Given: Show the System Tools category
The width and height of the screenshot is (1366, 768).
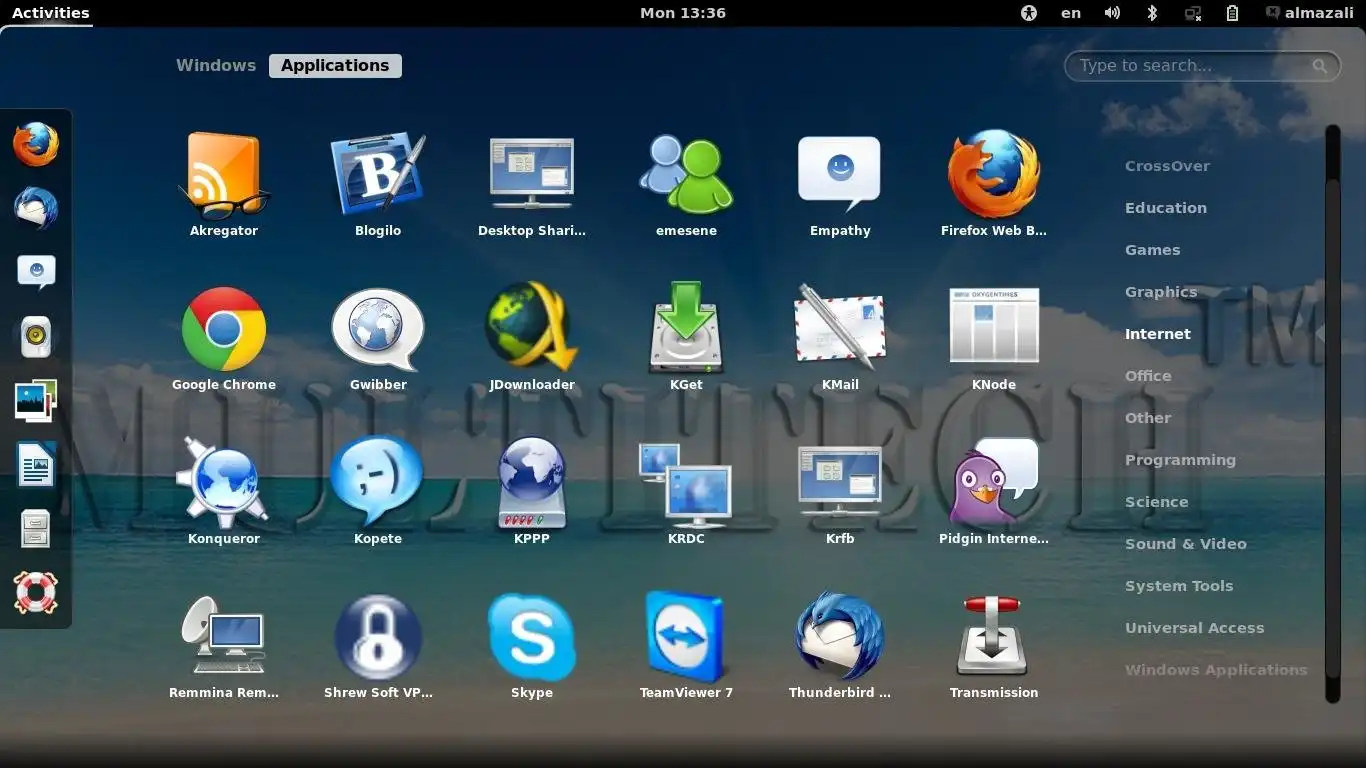Looking at the screenshot, I should pos(1179,586).
